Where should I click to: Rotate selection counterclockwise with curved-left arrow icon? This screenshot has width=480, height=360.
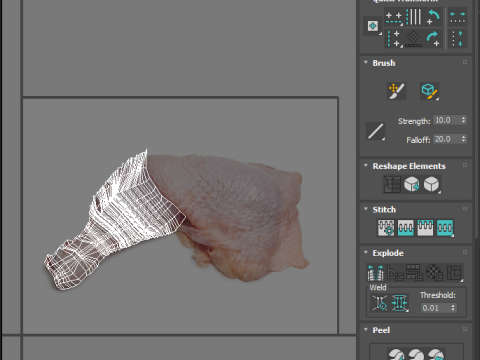433,17
